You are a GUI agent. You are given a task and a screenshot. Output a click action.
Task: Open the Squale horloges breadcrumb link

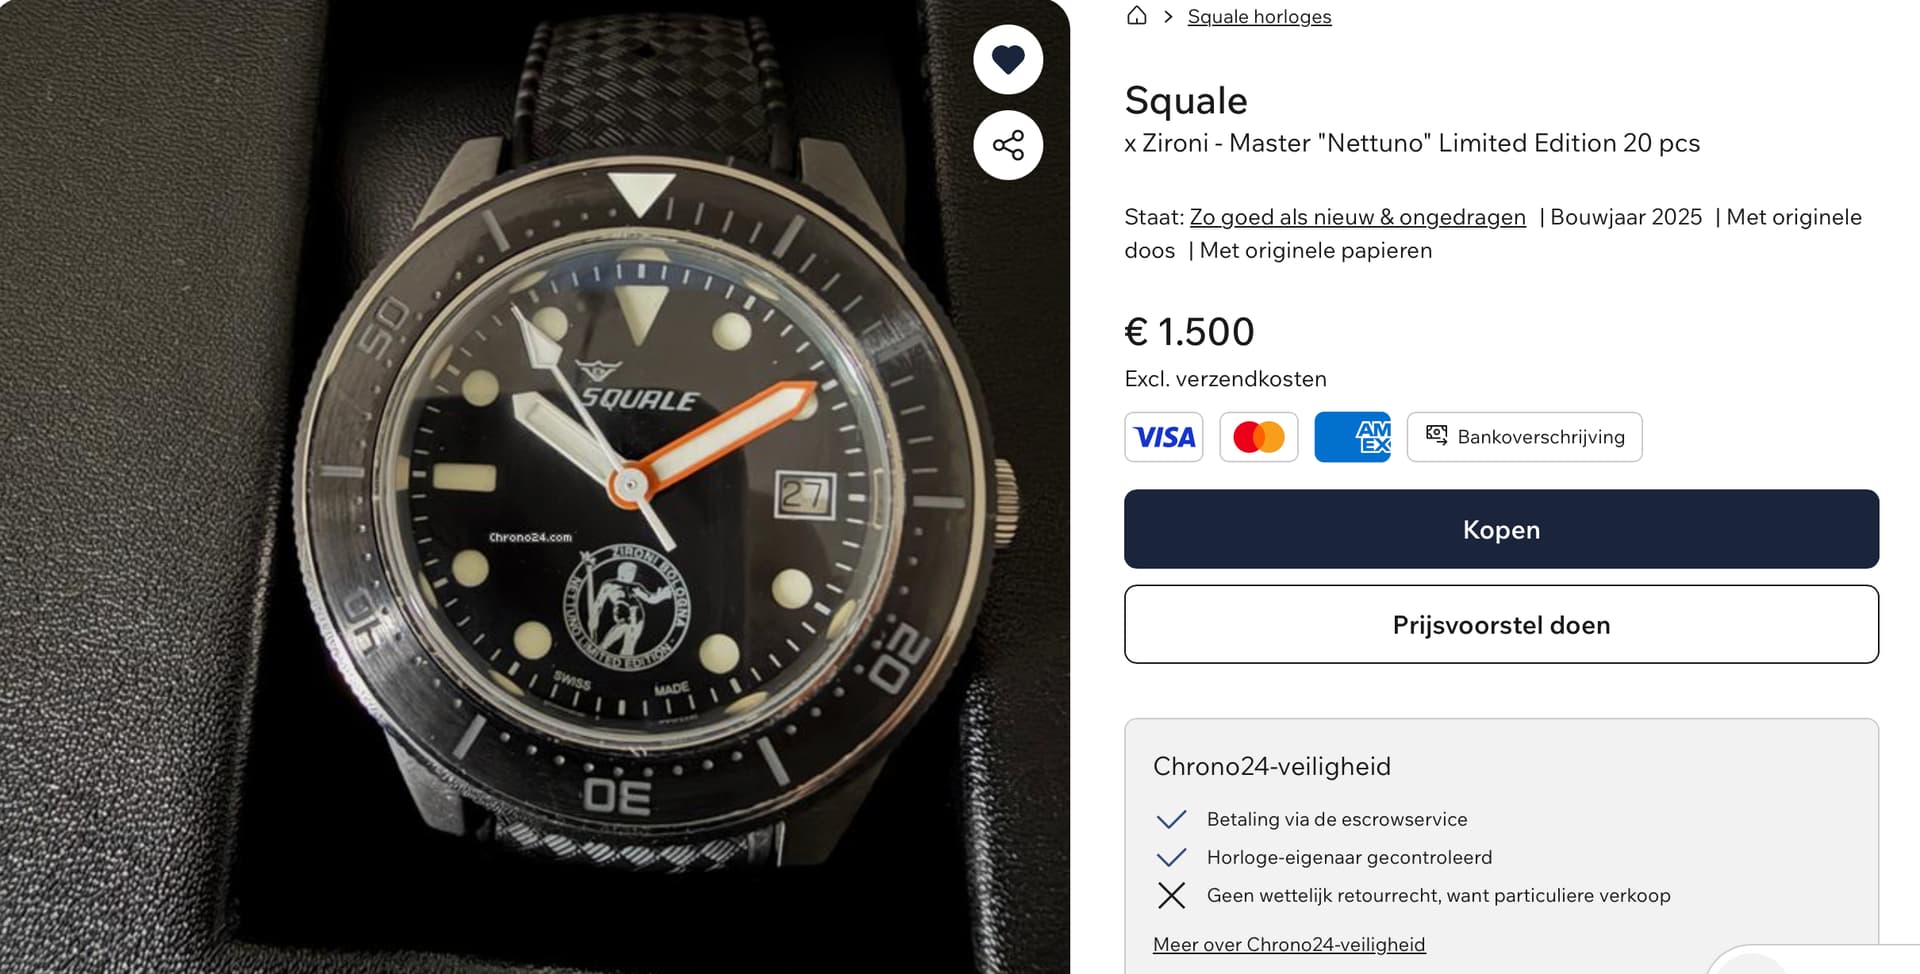(1259, 17)
